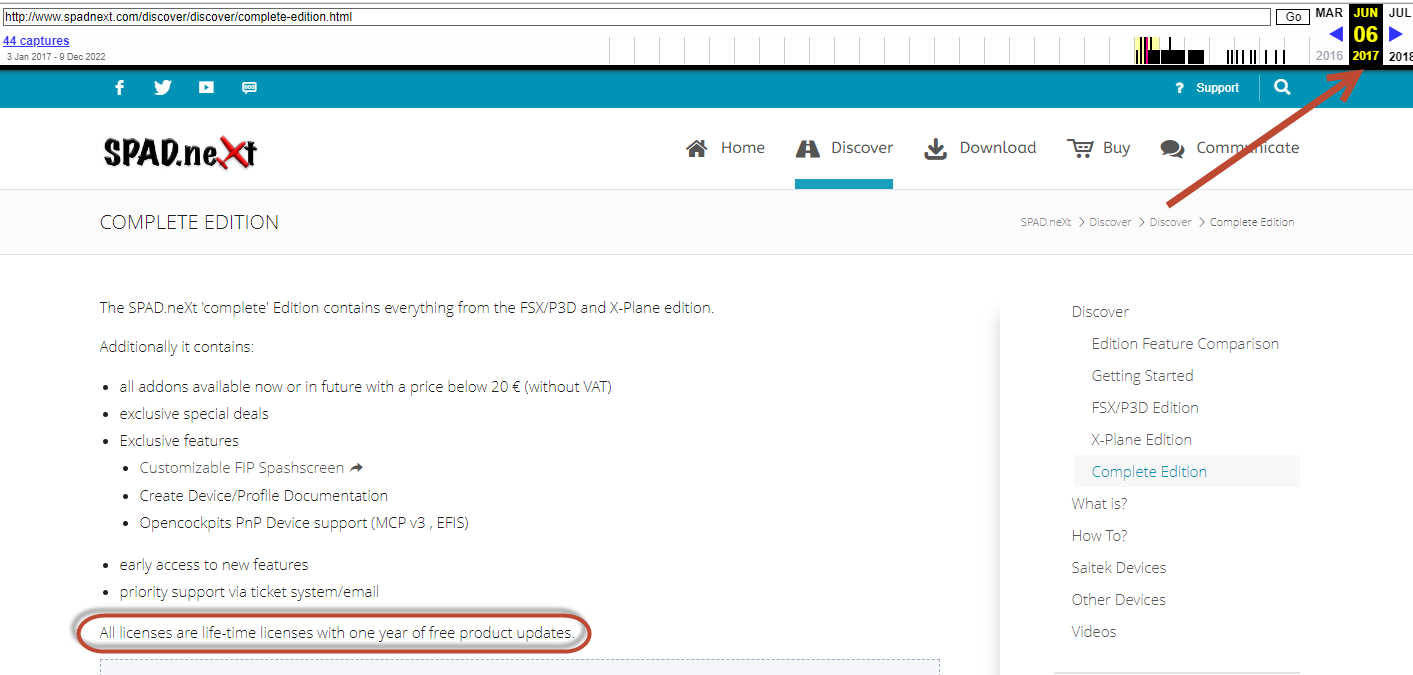Open Discover in the sidebar
This screenshot has height=675, width=1413.
point(1100,312)
